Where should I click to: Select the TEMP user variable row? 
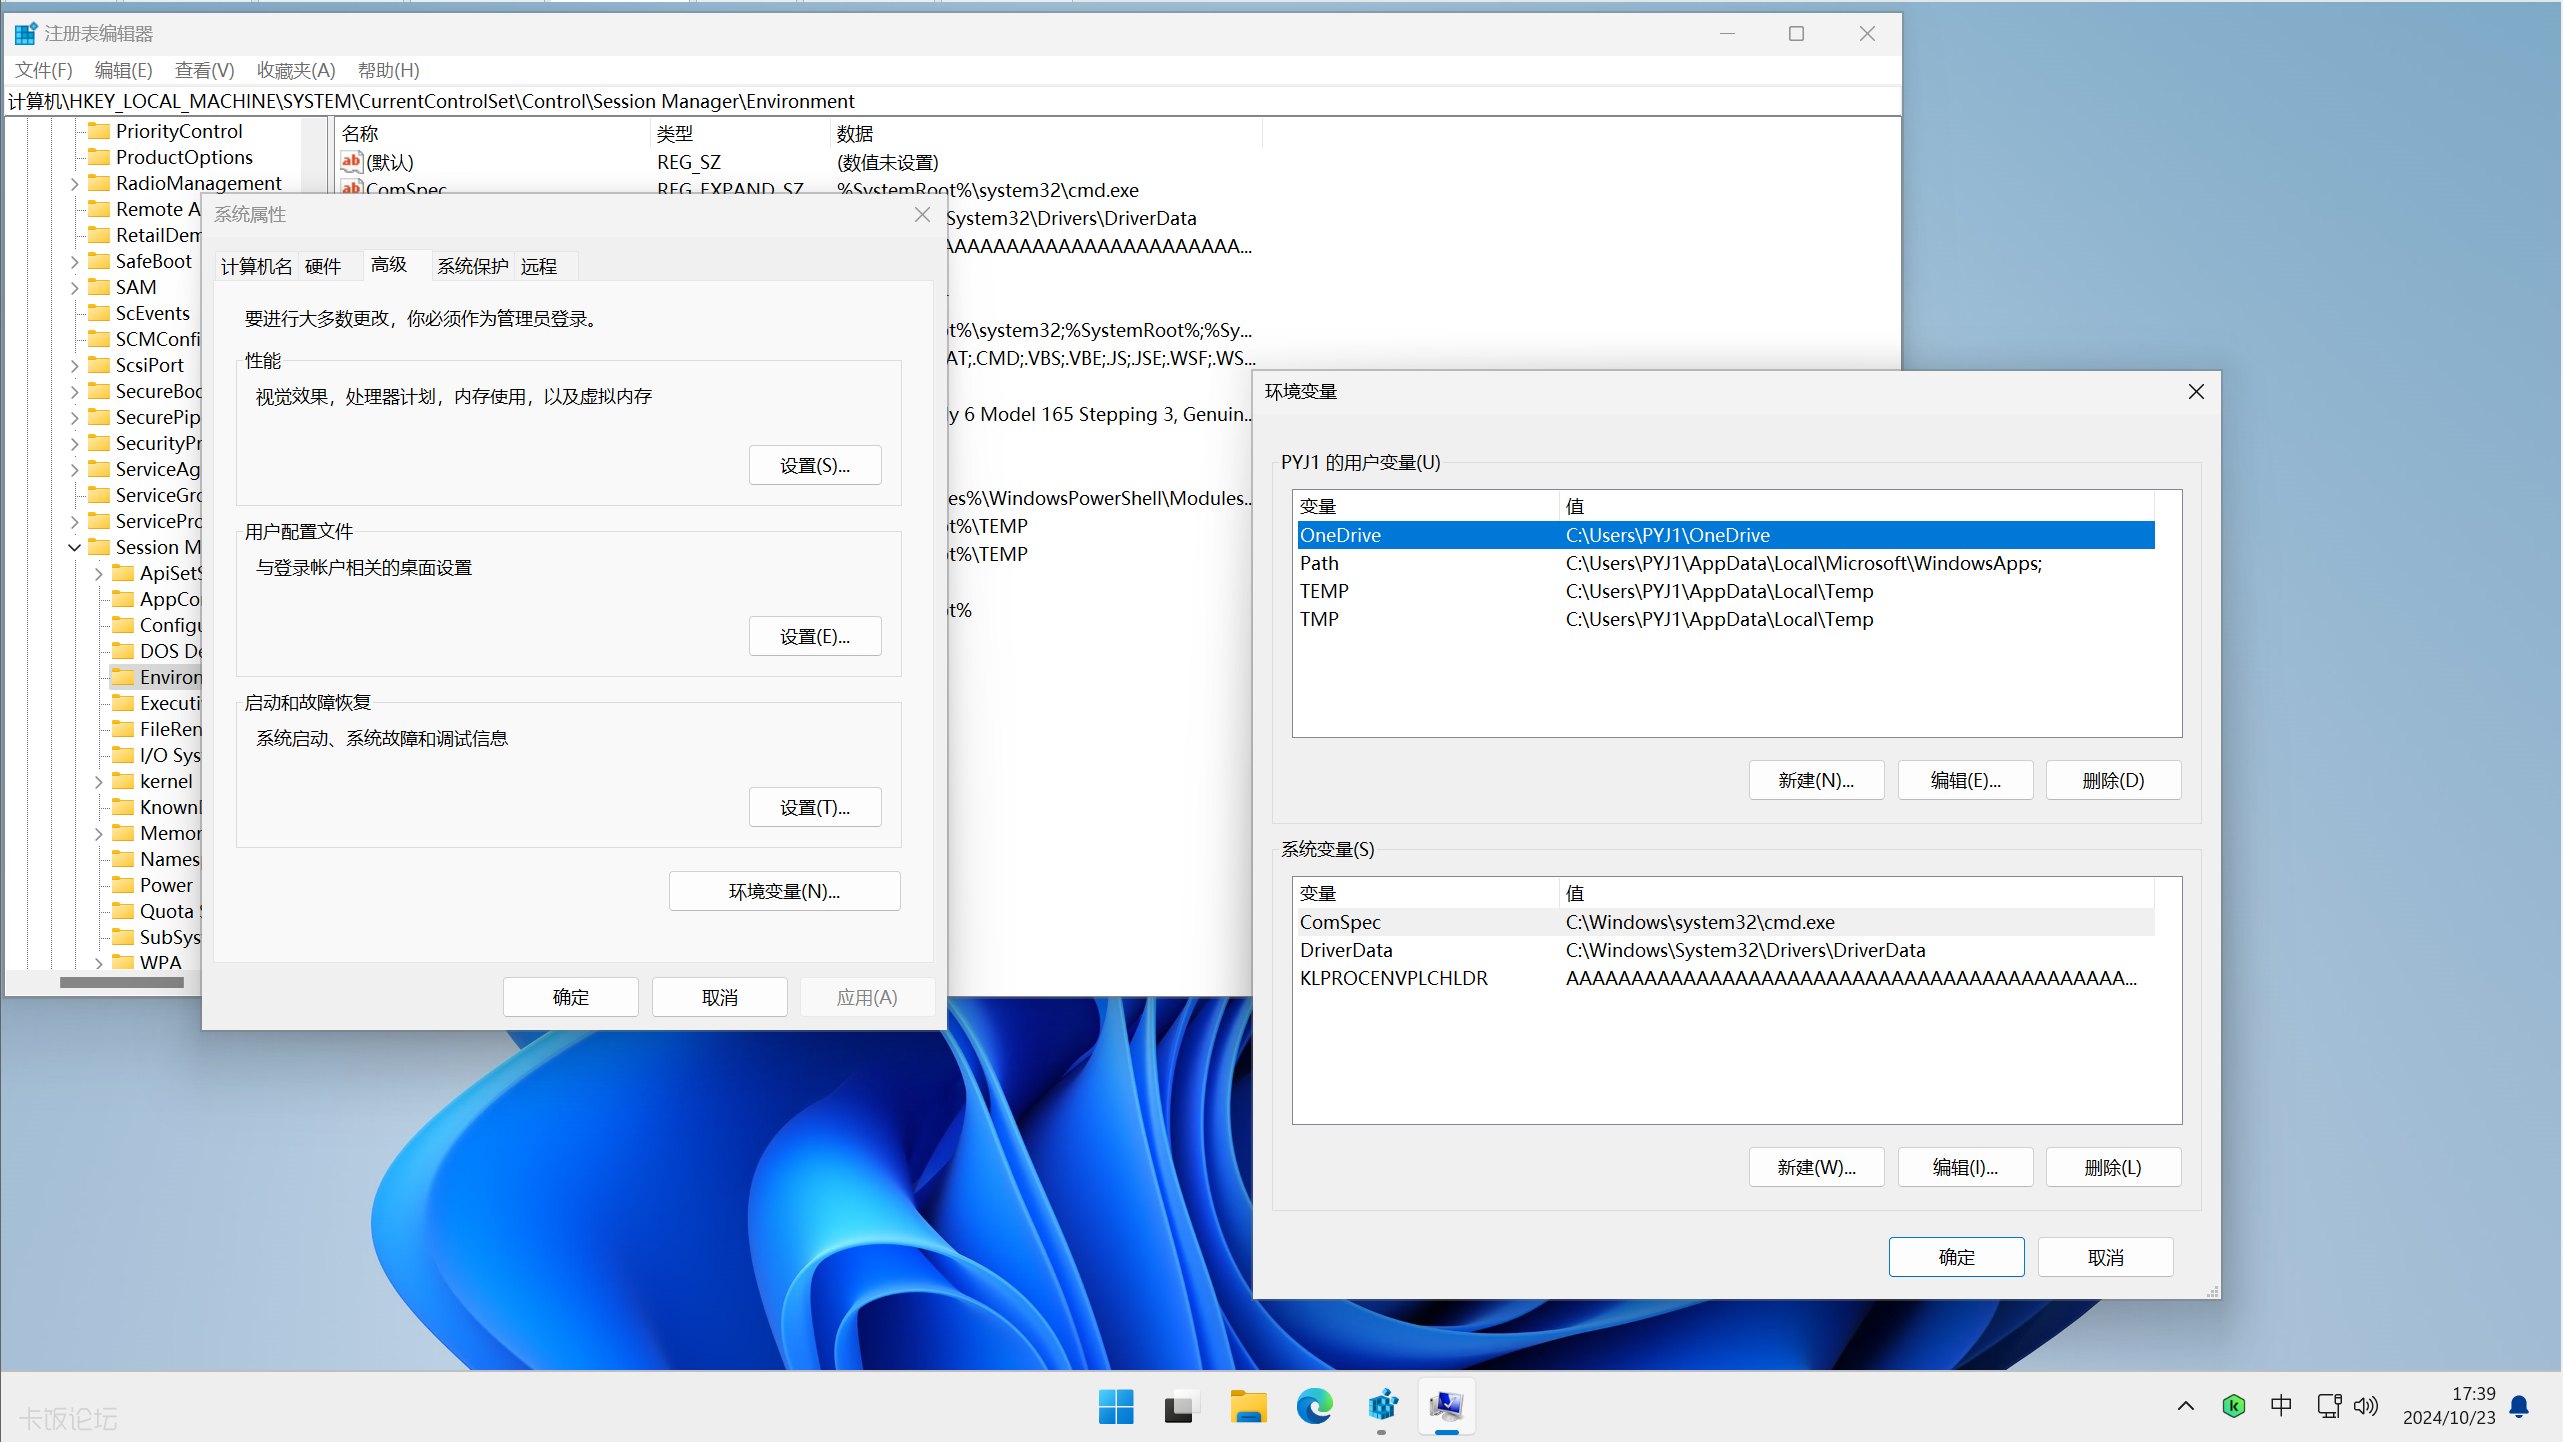1725,591
